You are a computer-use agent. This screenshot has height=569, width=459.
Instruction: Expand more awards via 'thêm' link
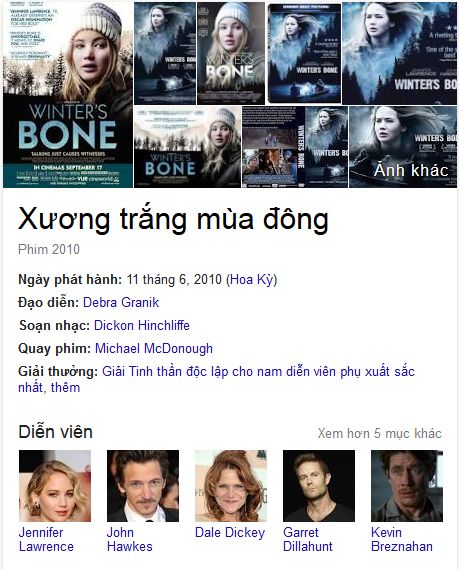pyautogui.click(x=65, y=388)
